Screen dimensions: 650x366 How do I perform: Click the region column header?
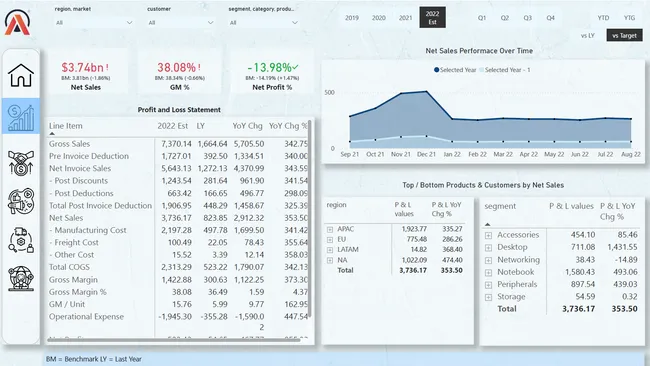tap(336, 205)
